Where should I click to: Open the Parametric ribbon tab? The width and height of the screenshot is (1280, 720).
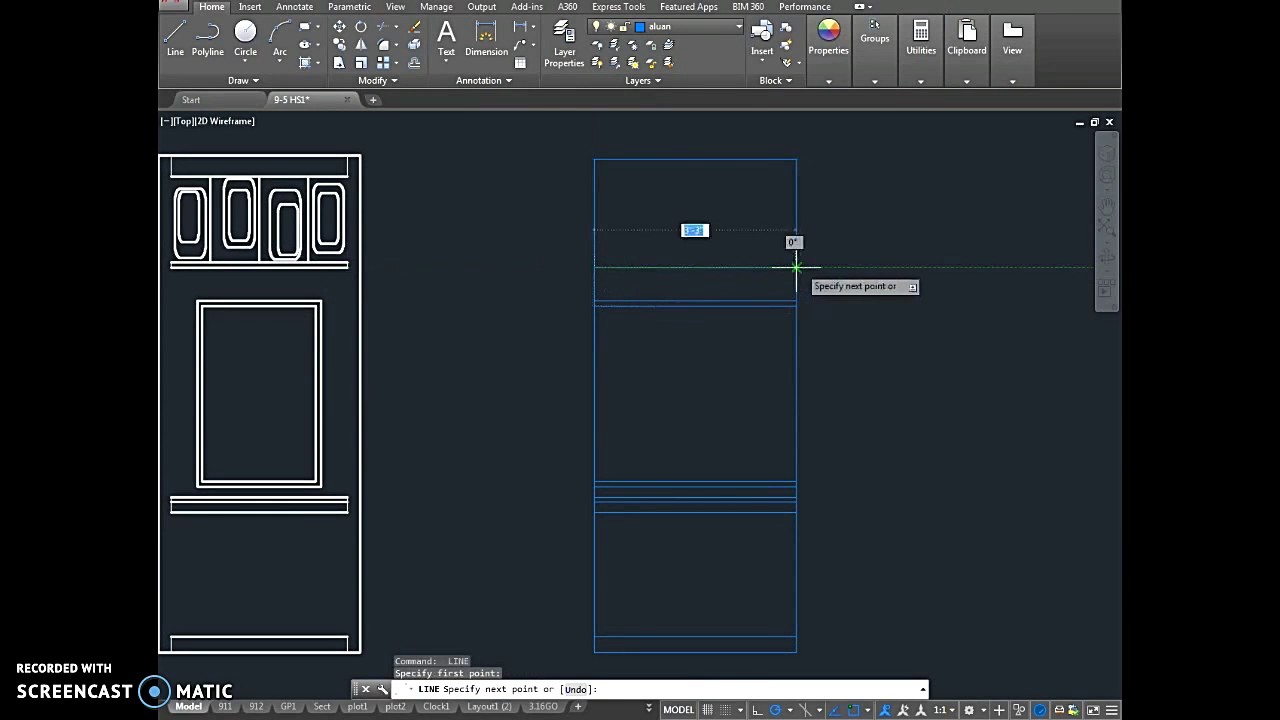[x=349, y=7]
